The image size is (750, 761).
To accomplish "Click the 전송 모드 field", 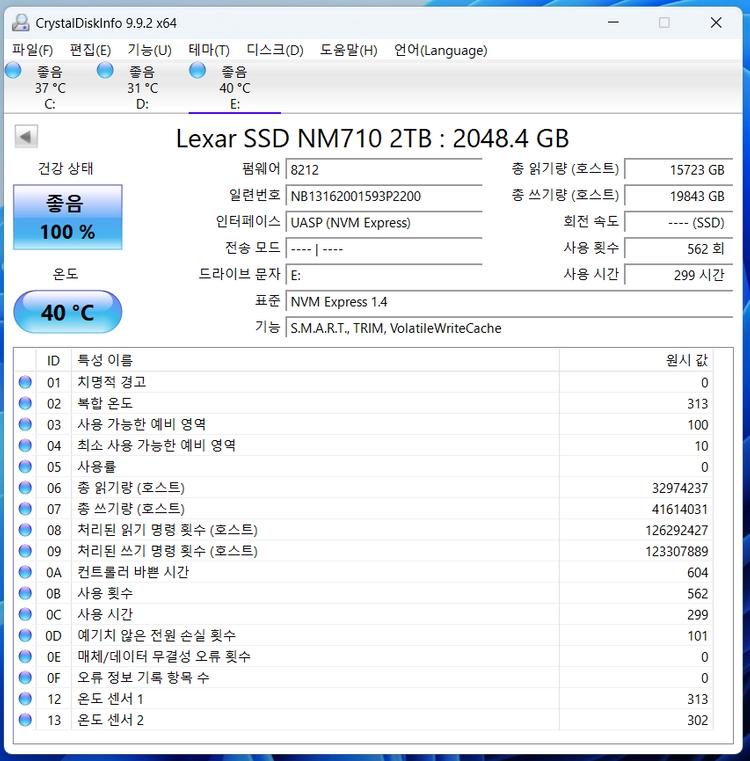I will click(x=384, y=249).
